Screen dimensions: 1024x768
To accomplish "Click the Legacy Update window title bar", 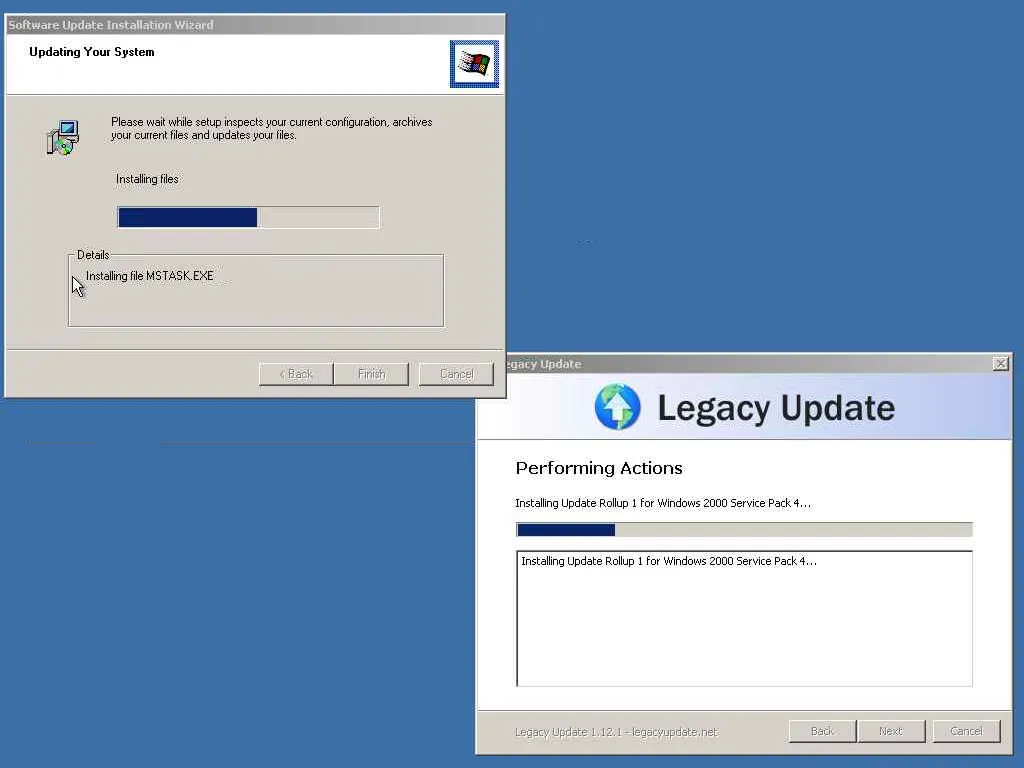I will pos(744,364).
